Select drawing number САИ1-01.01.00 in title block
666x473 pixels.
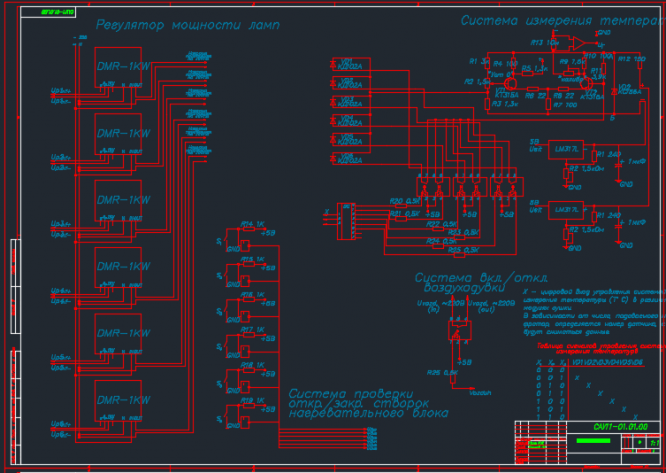coord(620,427)
